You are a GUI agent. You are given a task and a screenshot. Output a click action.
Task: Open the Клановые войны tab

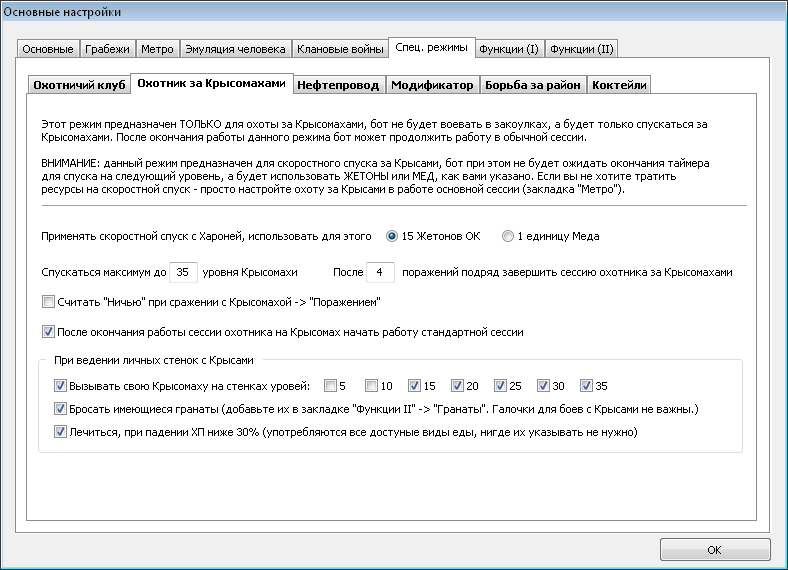tap(340, 49)
